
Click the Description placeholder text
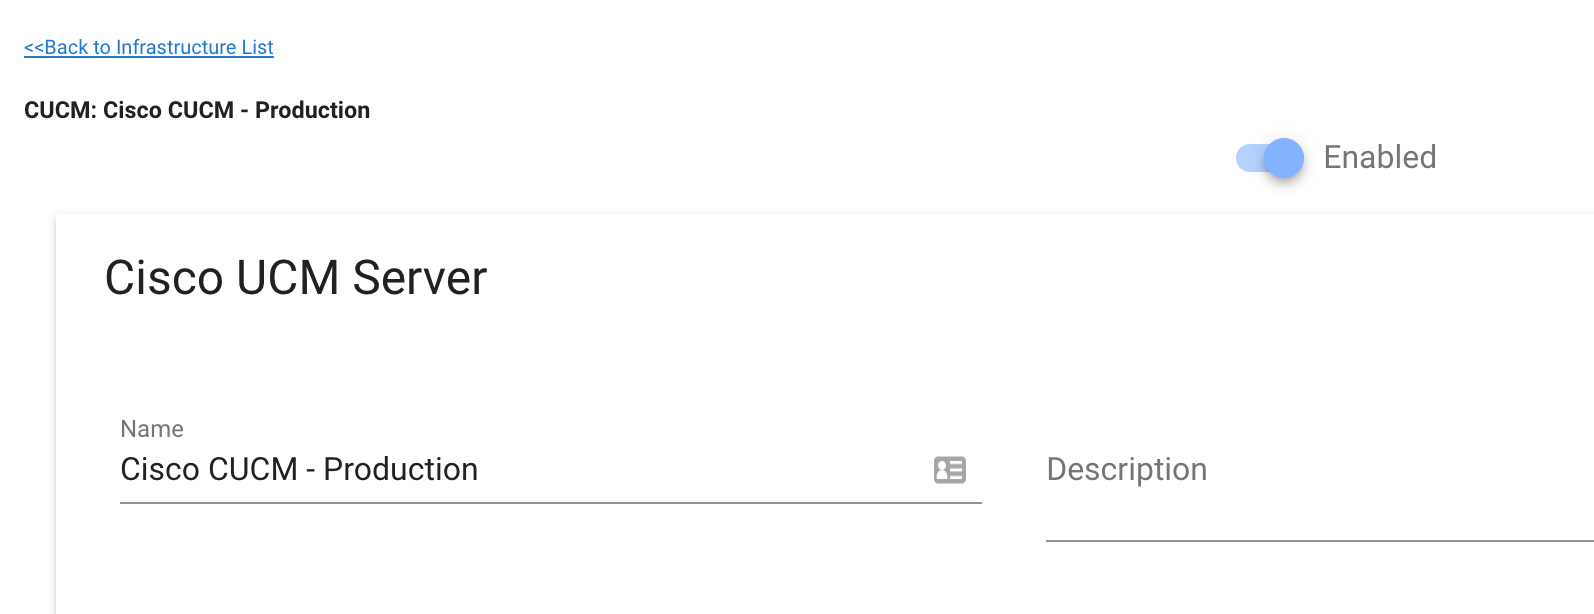point(1127,469)
